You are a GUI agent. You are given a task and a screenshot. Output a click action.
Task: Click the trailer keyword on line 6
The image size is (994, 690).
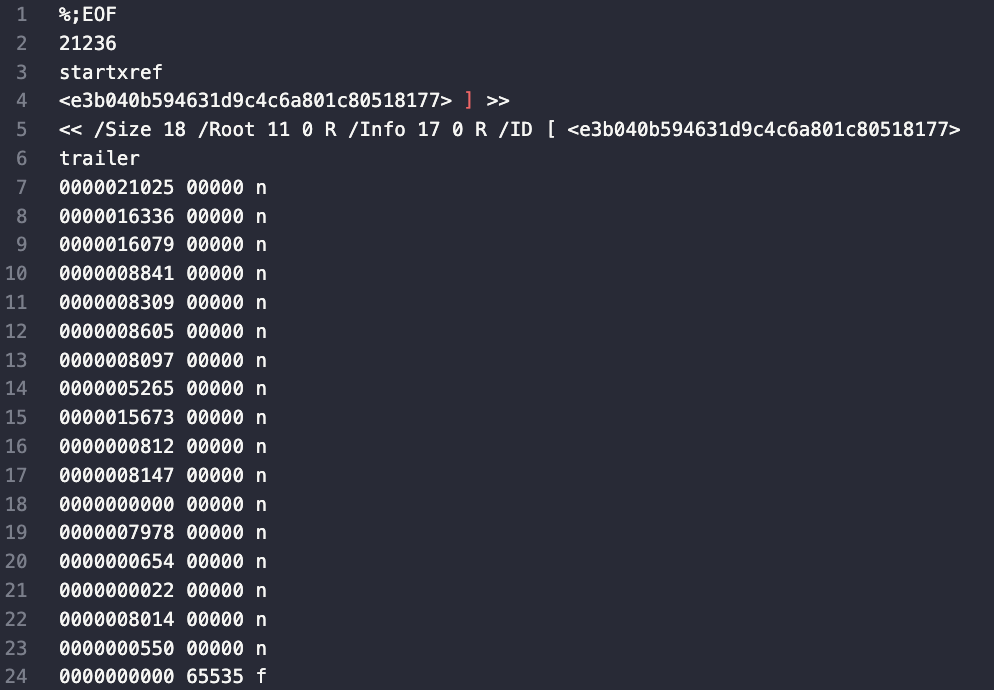tap(100, 159)
